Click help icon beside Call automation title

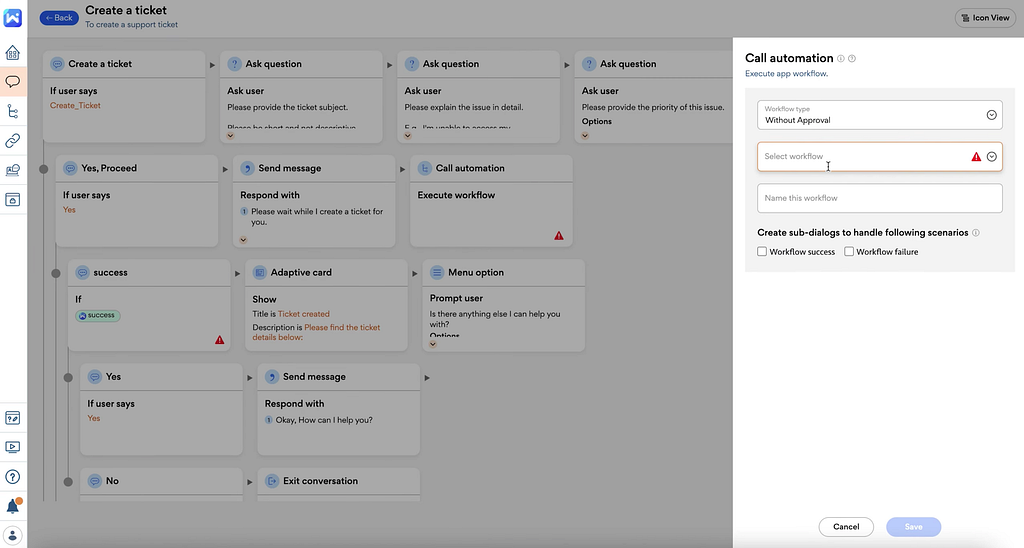pos(852,59)
